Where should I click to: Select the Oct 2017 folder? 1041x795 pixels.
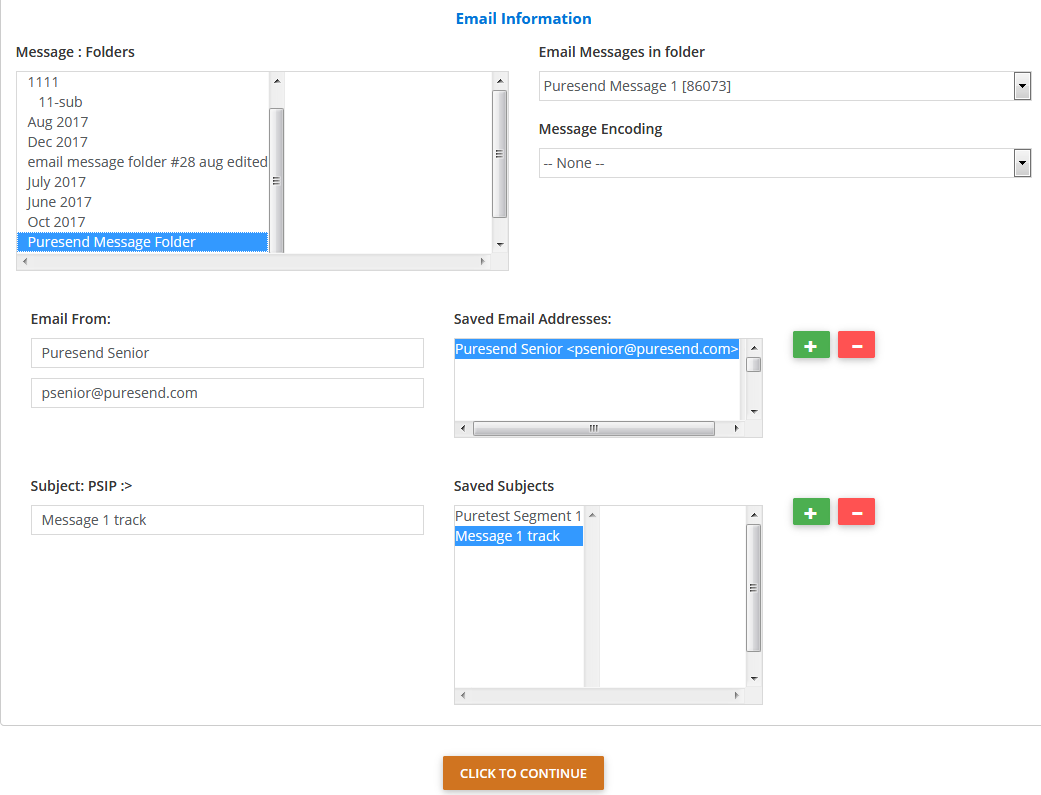click(x=142, y=222)
